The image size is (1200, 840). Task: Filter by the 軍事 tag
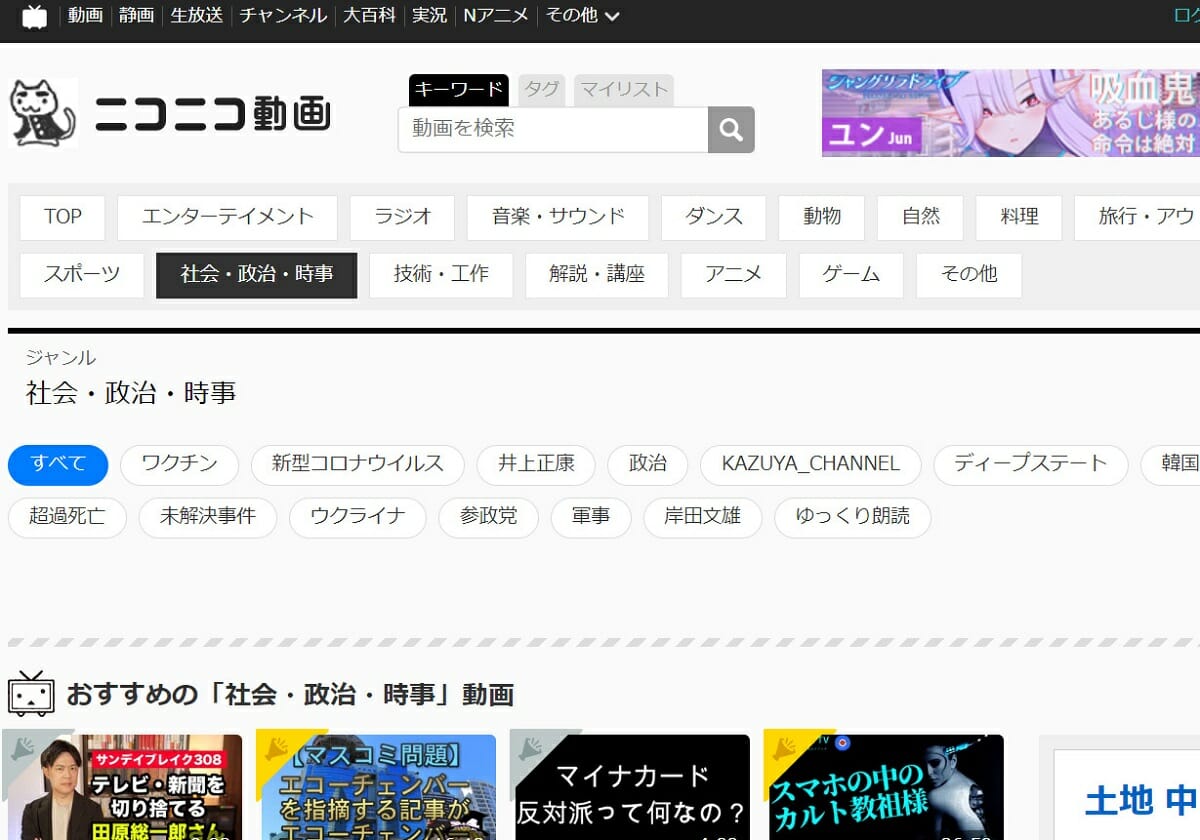[591, 518]
